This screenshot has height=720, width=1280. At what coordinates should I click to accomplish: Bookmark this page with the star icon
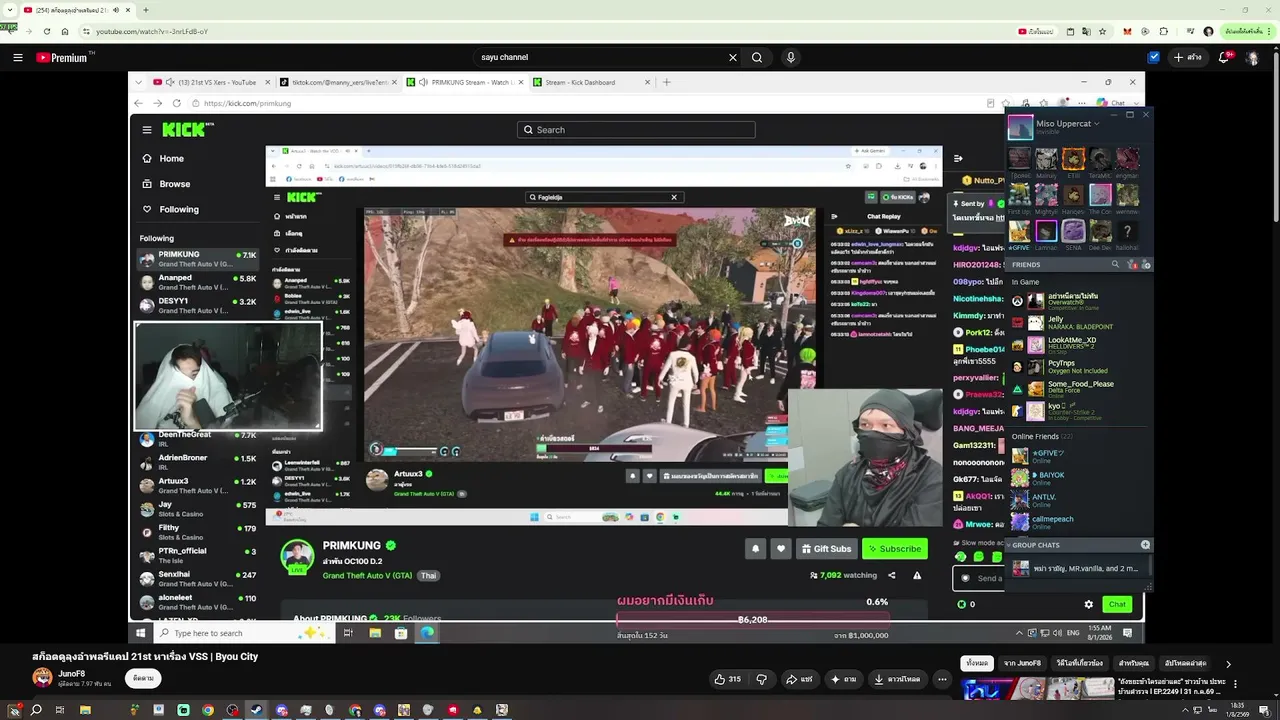point(1104,32)
